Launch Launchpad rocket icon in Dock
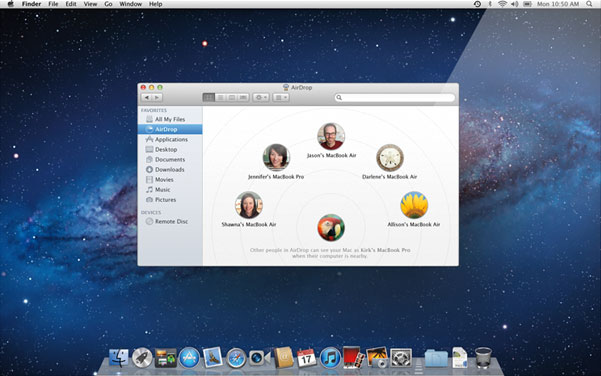The width and height of the screenshot is (601, 376). [142, 358]
